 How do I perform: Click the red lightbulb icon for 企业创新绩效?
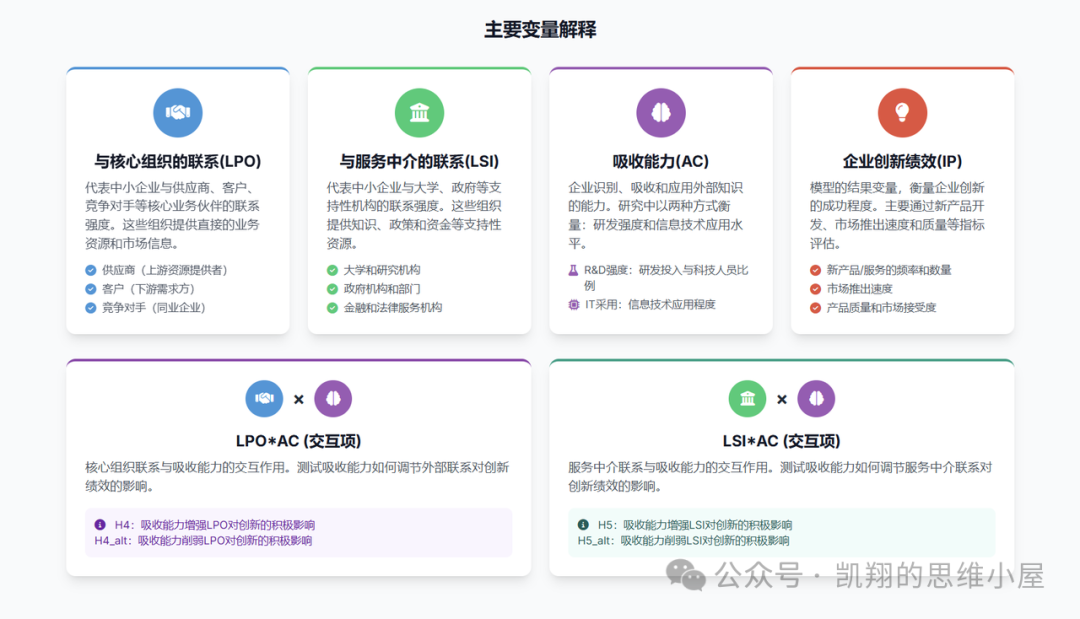(x=901, y=112)
